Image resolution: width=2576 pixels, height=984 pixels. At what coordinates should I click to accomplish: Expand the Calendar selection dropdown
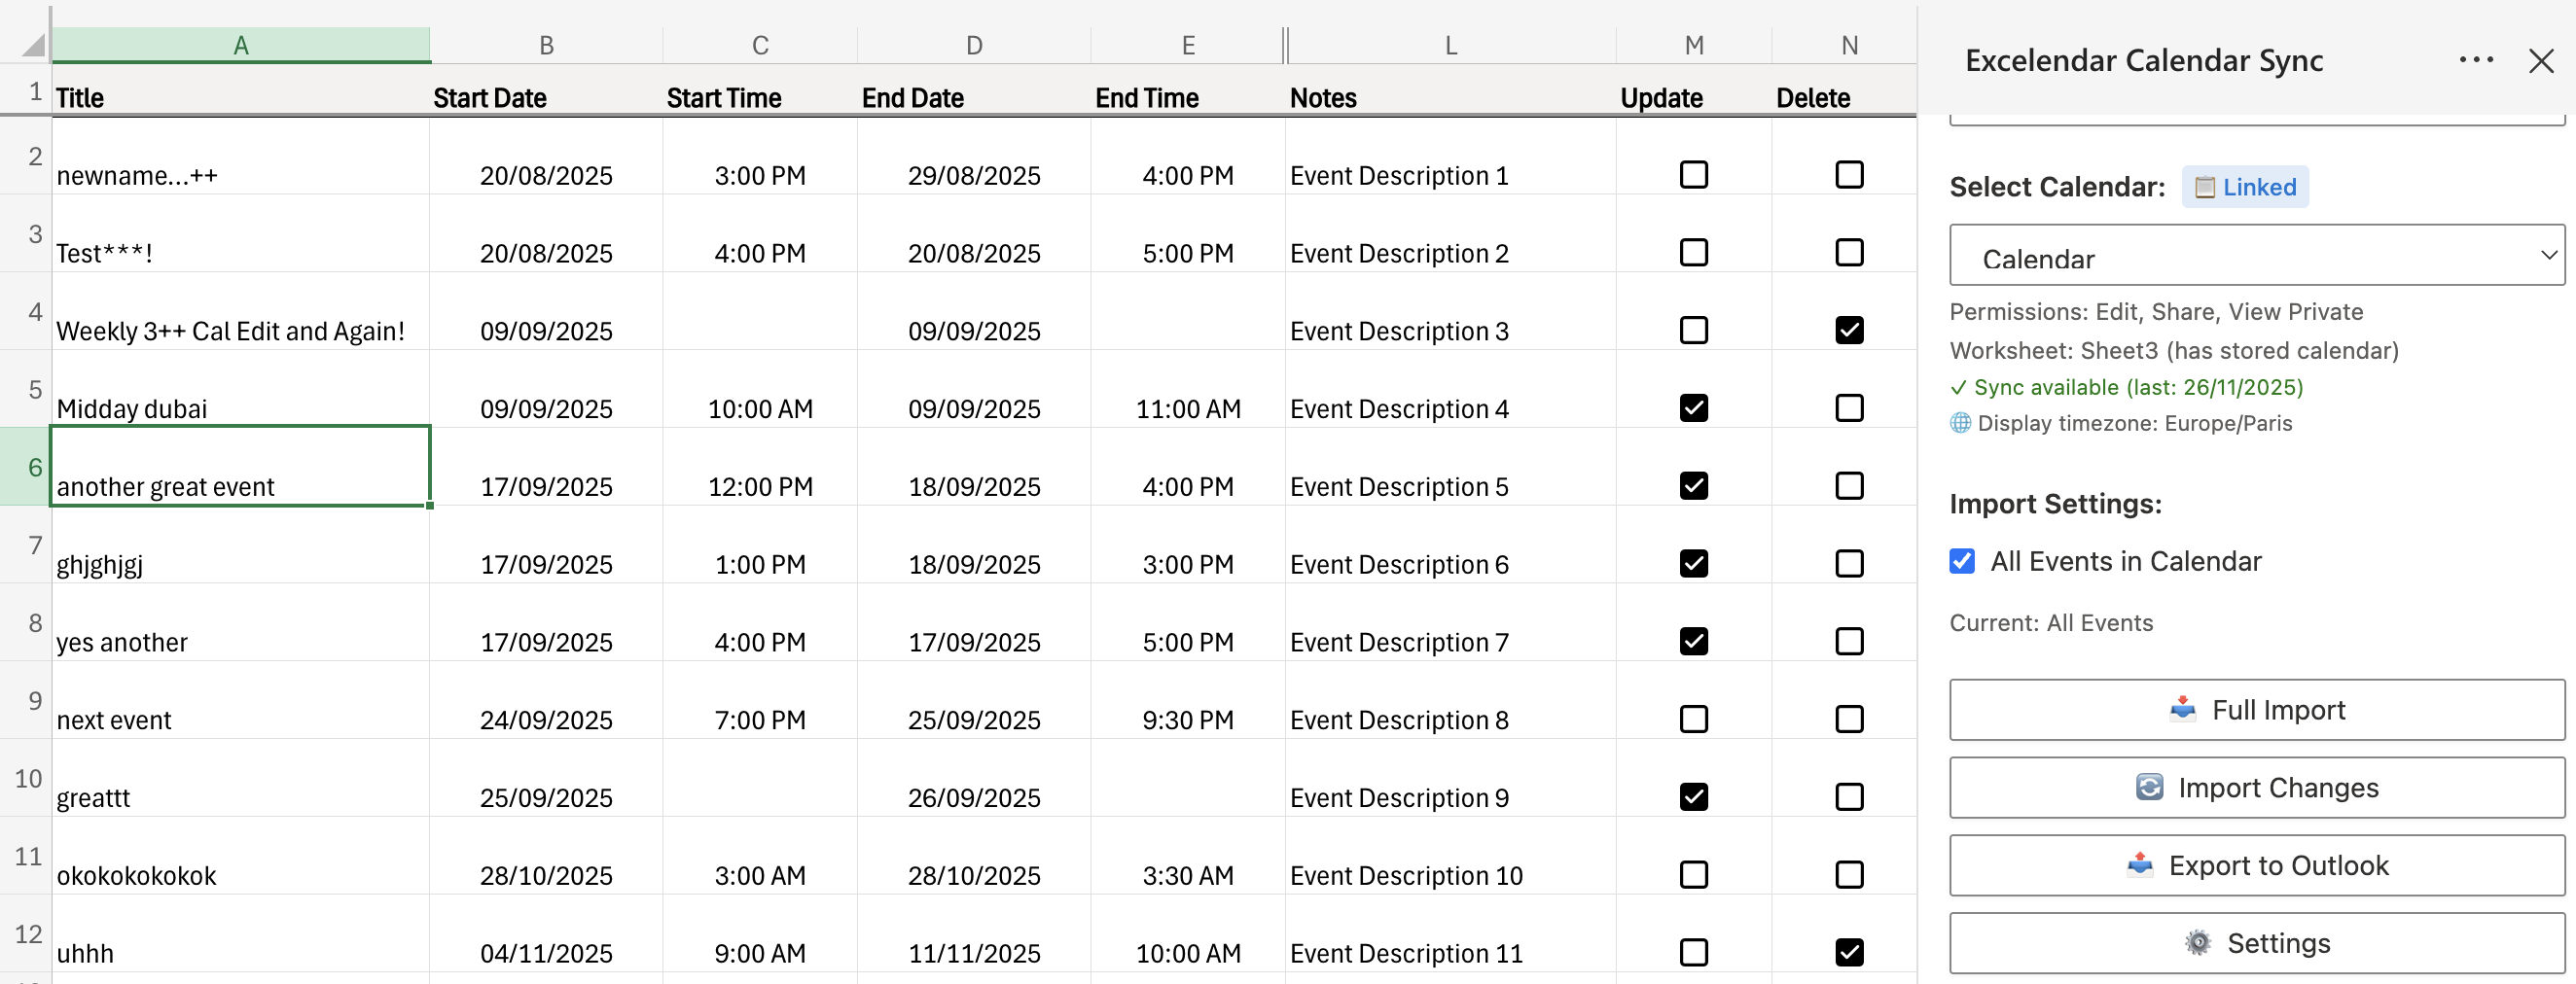click(2256, 256)
